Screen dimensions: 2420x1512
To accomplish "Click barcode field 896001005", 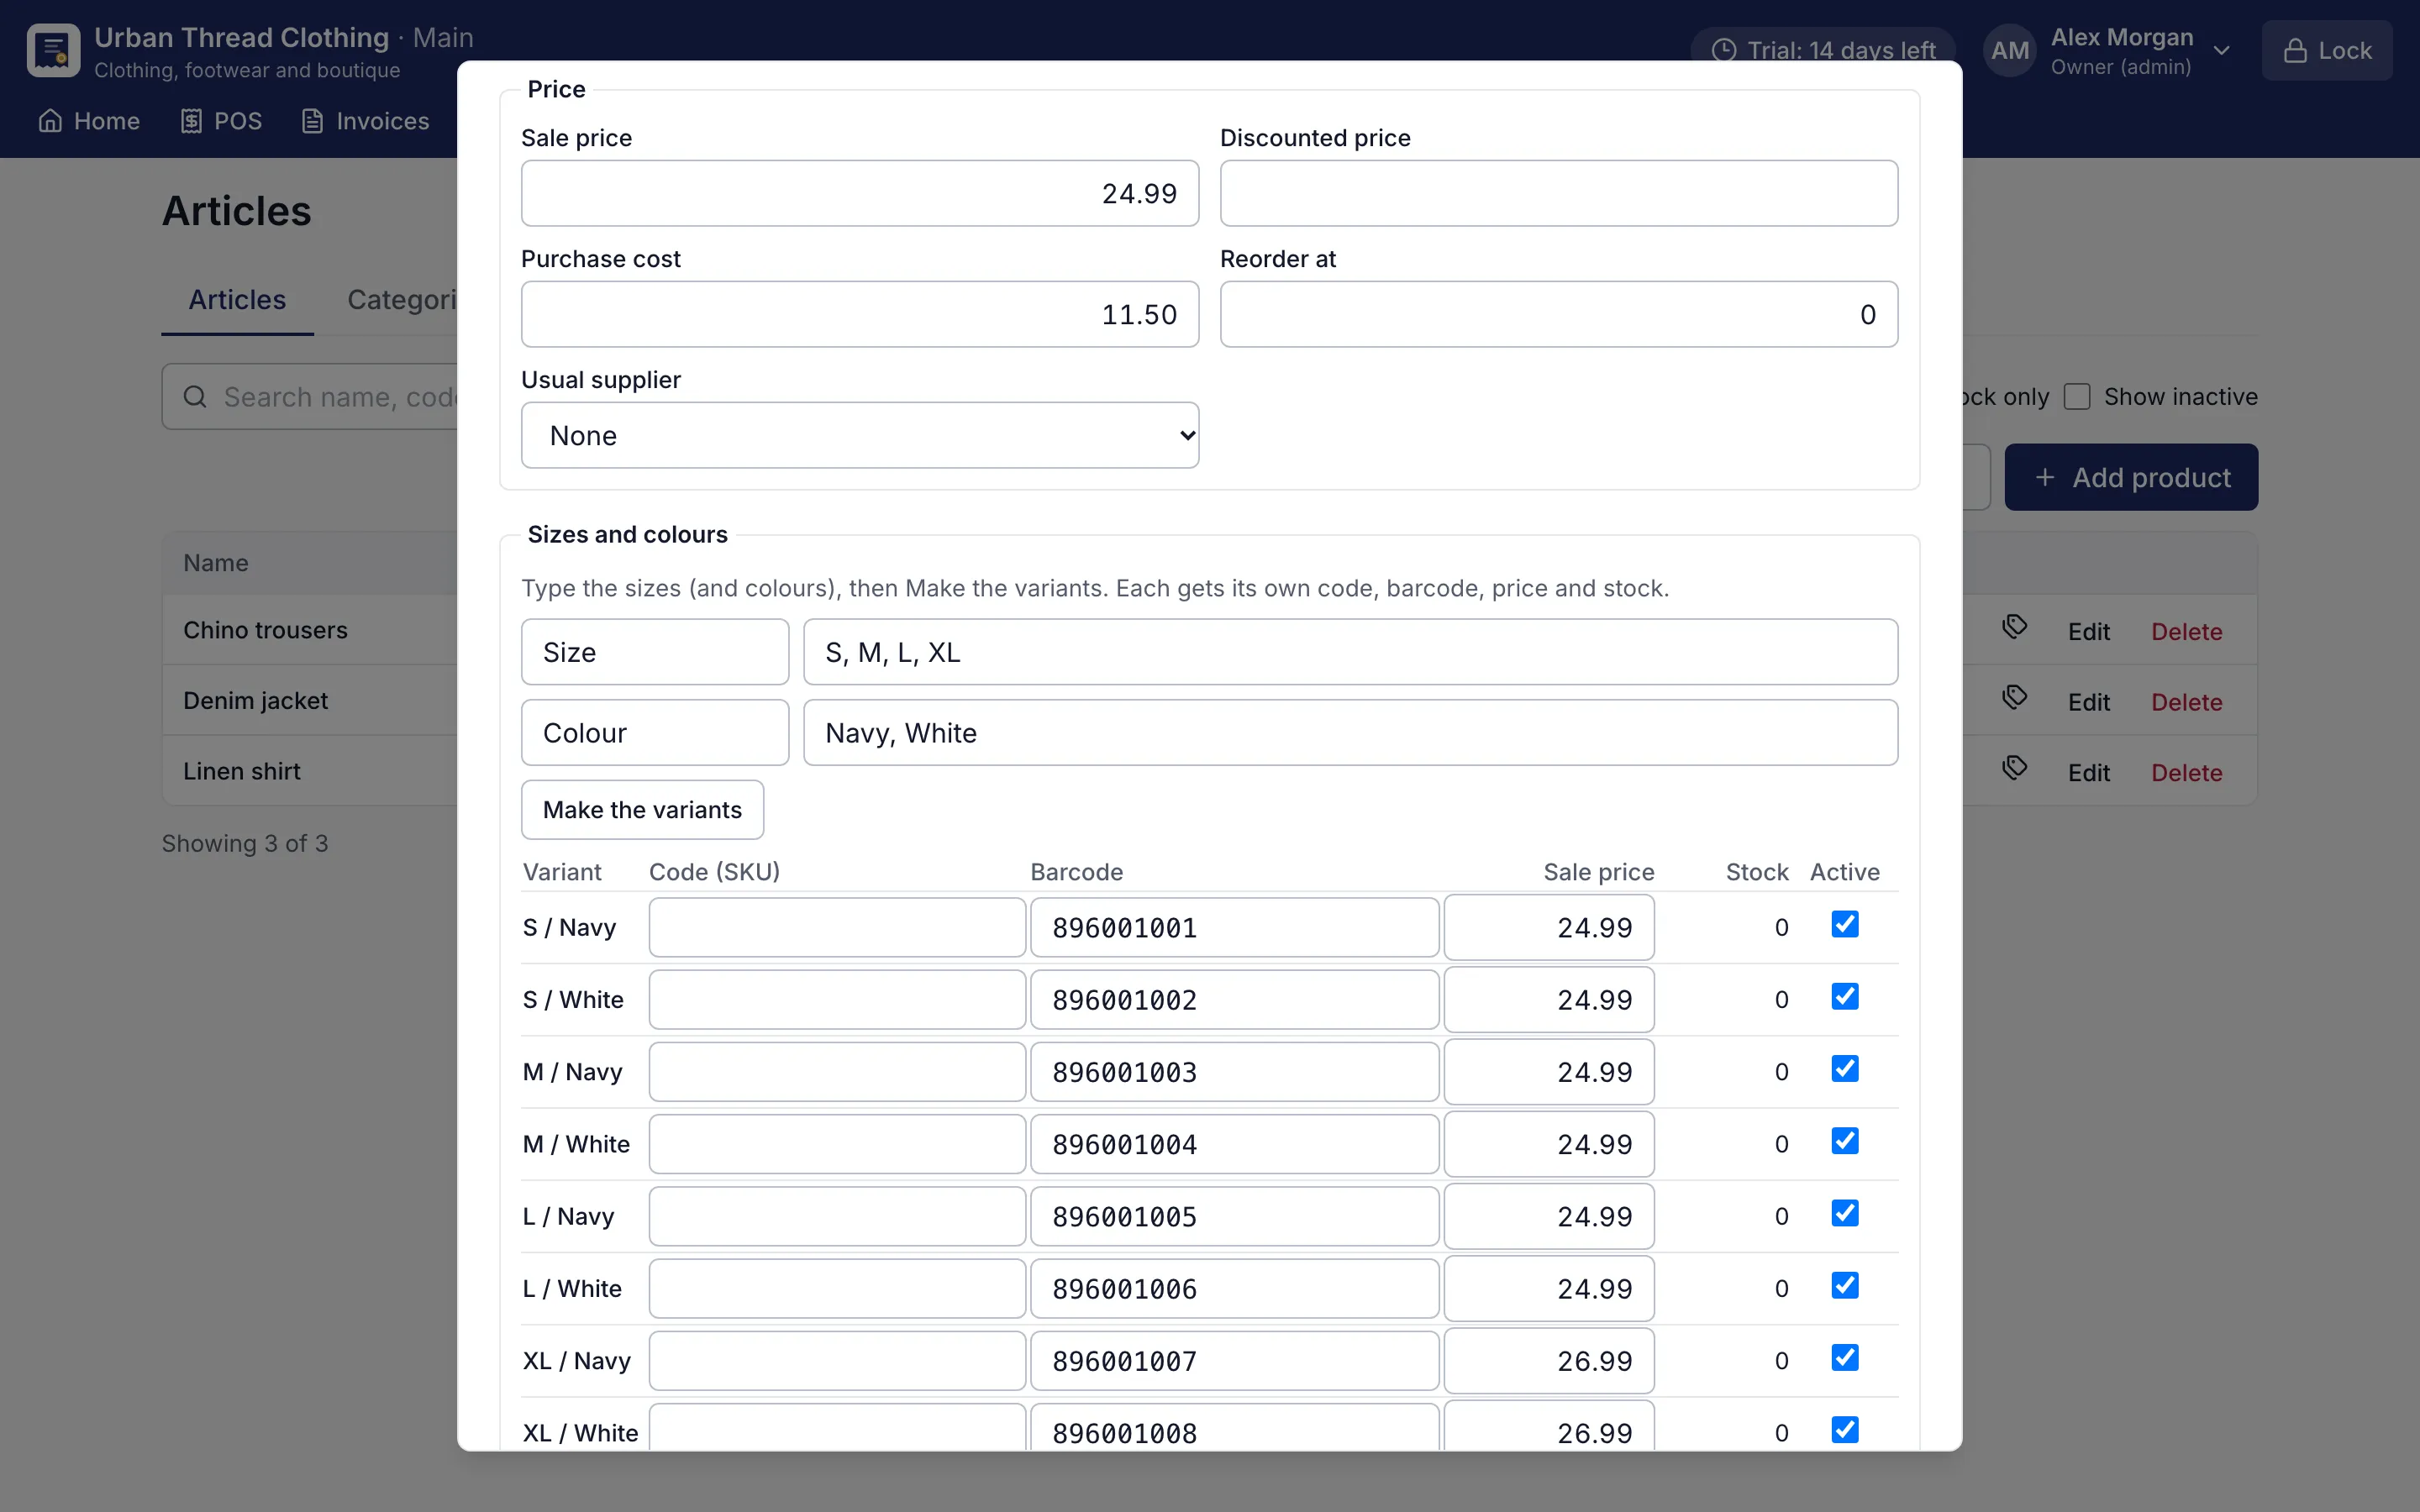I will (x=1235, y=1216).
